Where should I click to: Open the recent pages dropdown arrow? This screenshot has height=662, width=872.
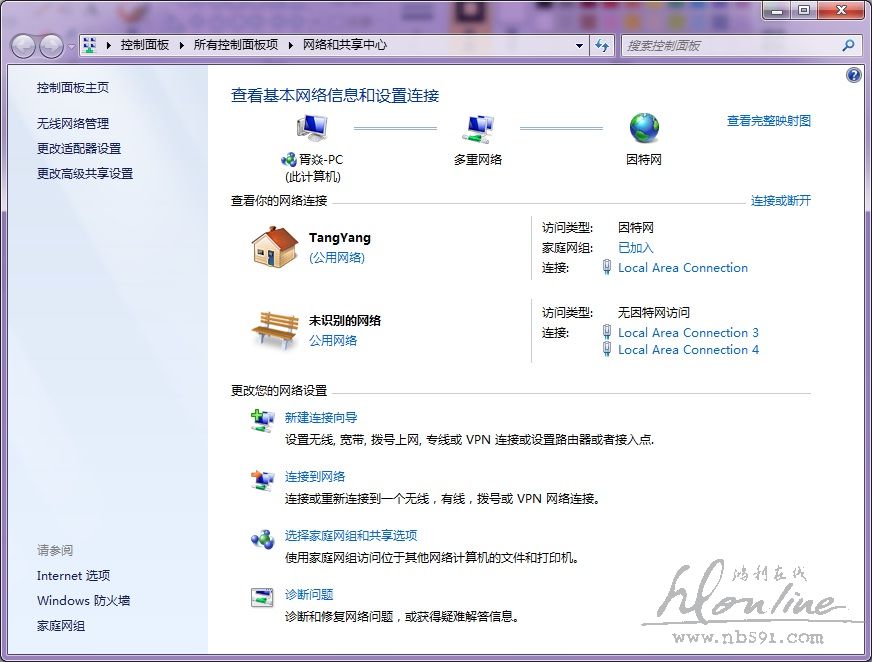[71, 46]
